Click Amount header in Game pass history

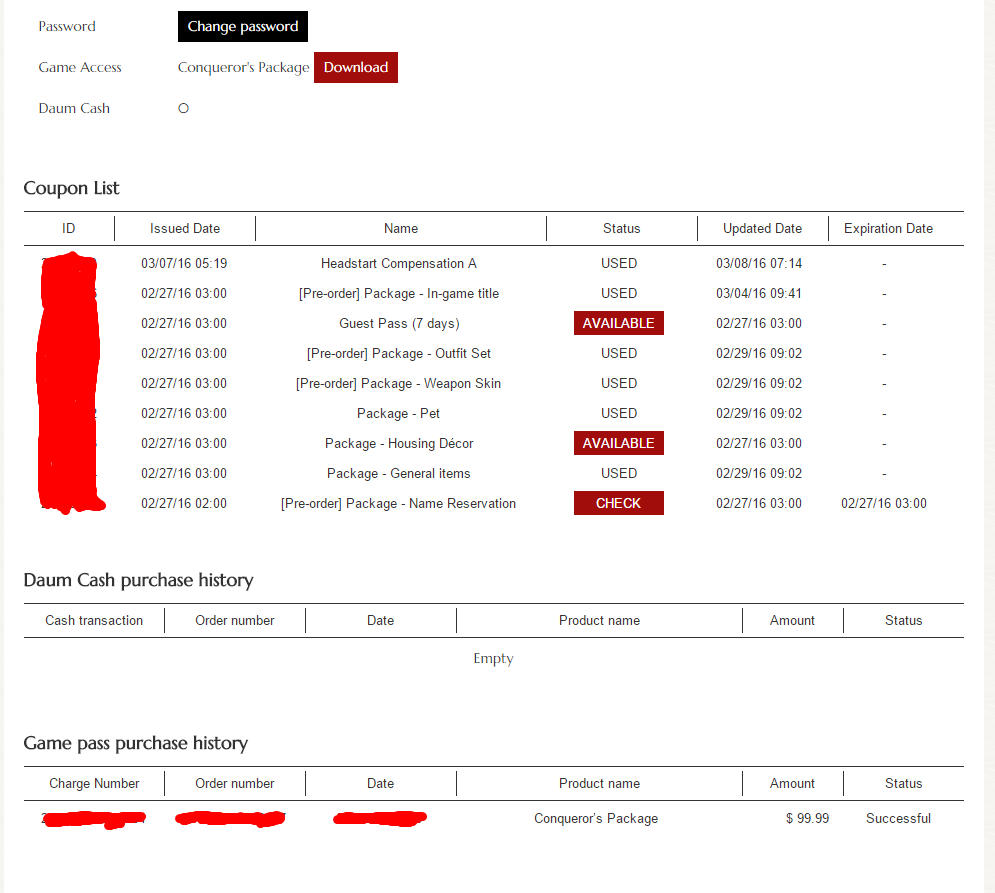pos(792,784)
